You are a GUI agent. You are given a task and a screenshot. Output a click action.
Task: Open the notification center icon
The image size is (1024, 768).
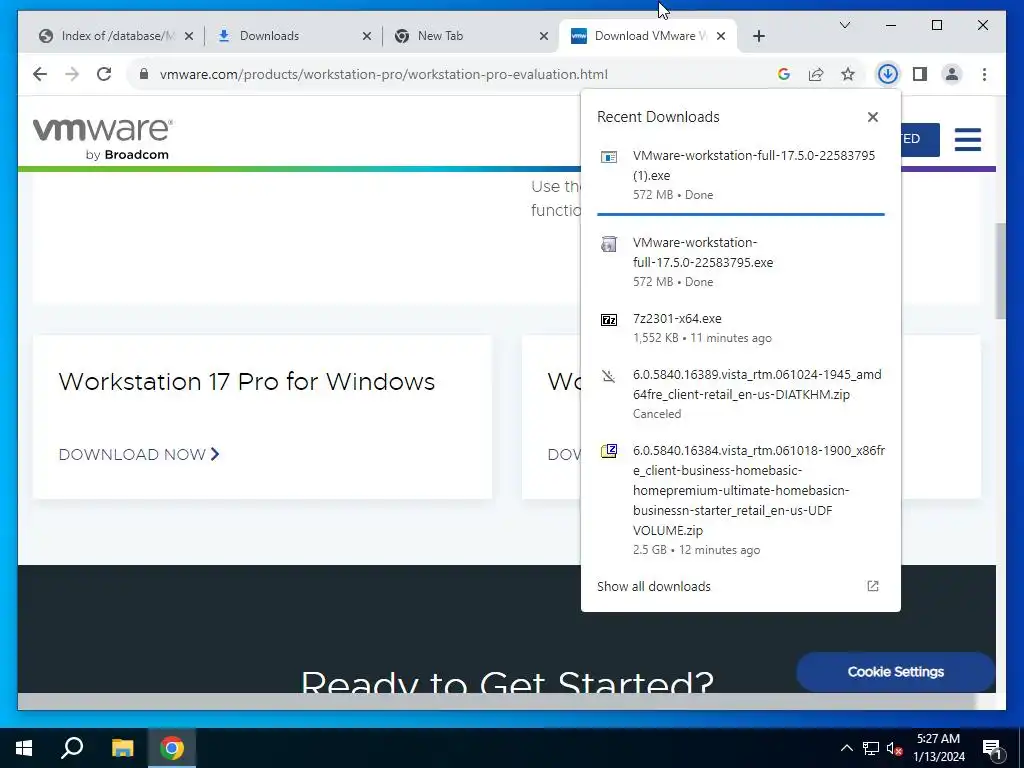point(993,750)
